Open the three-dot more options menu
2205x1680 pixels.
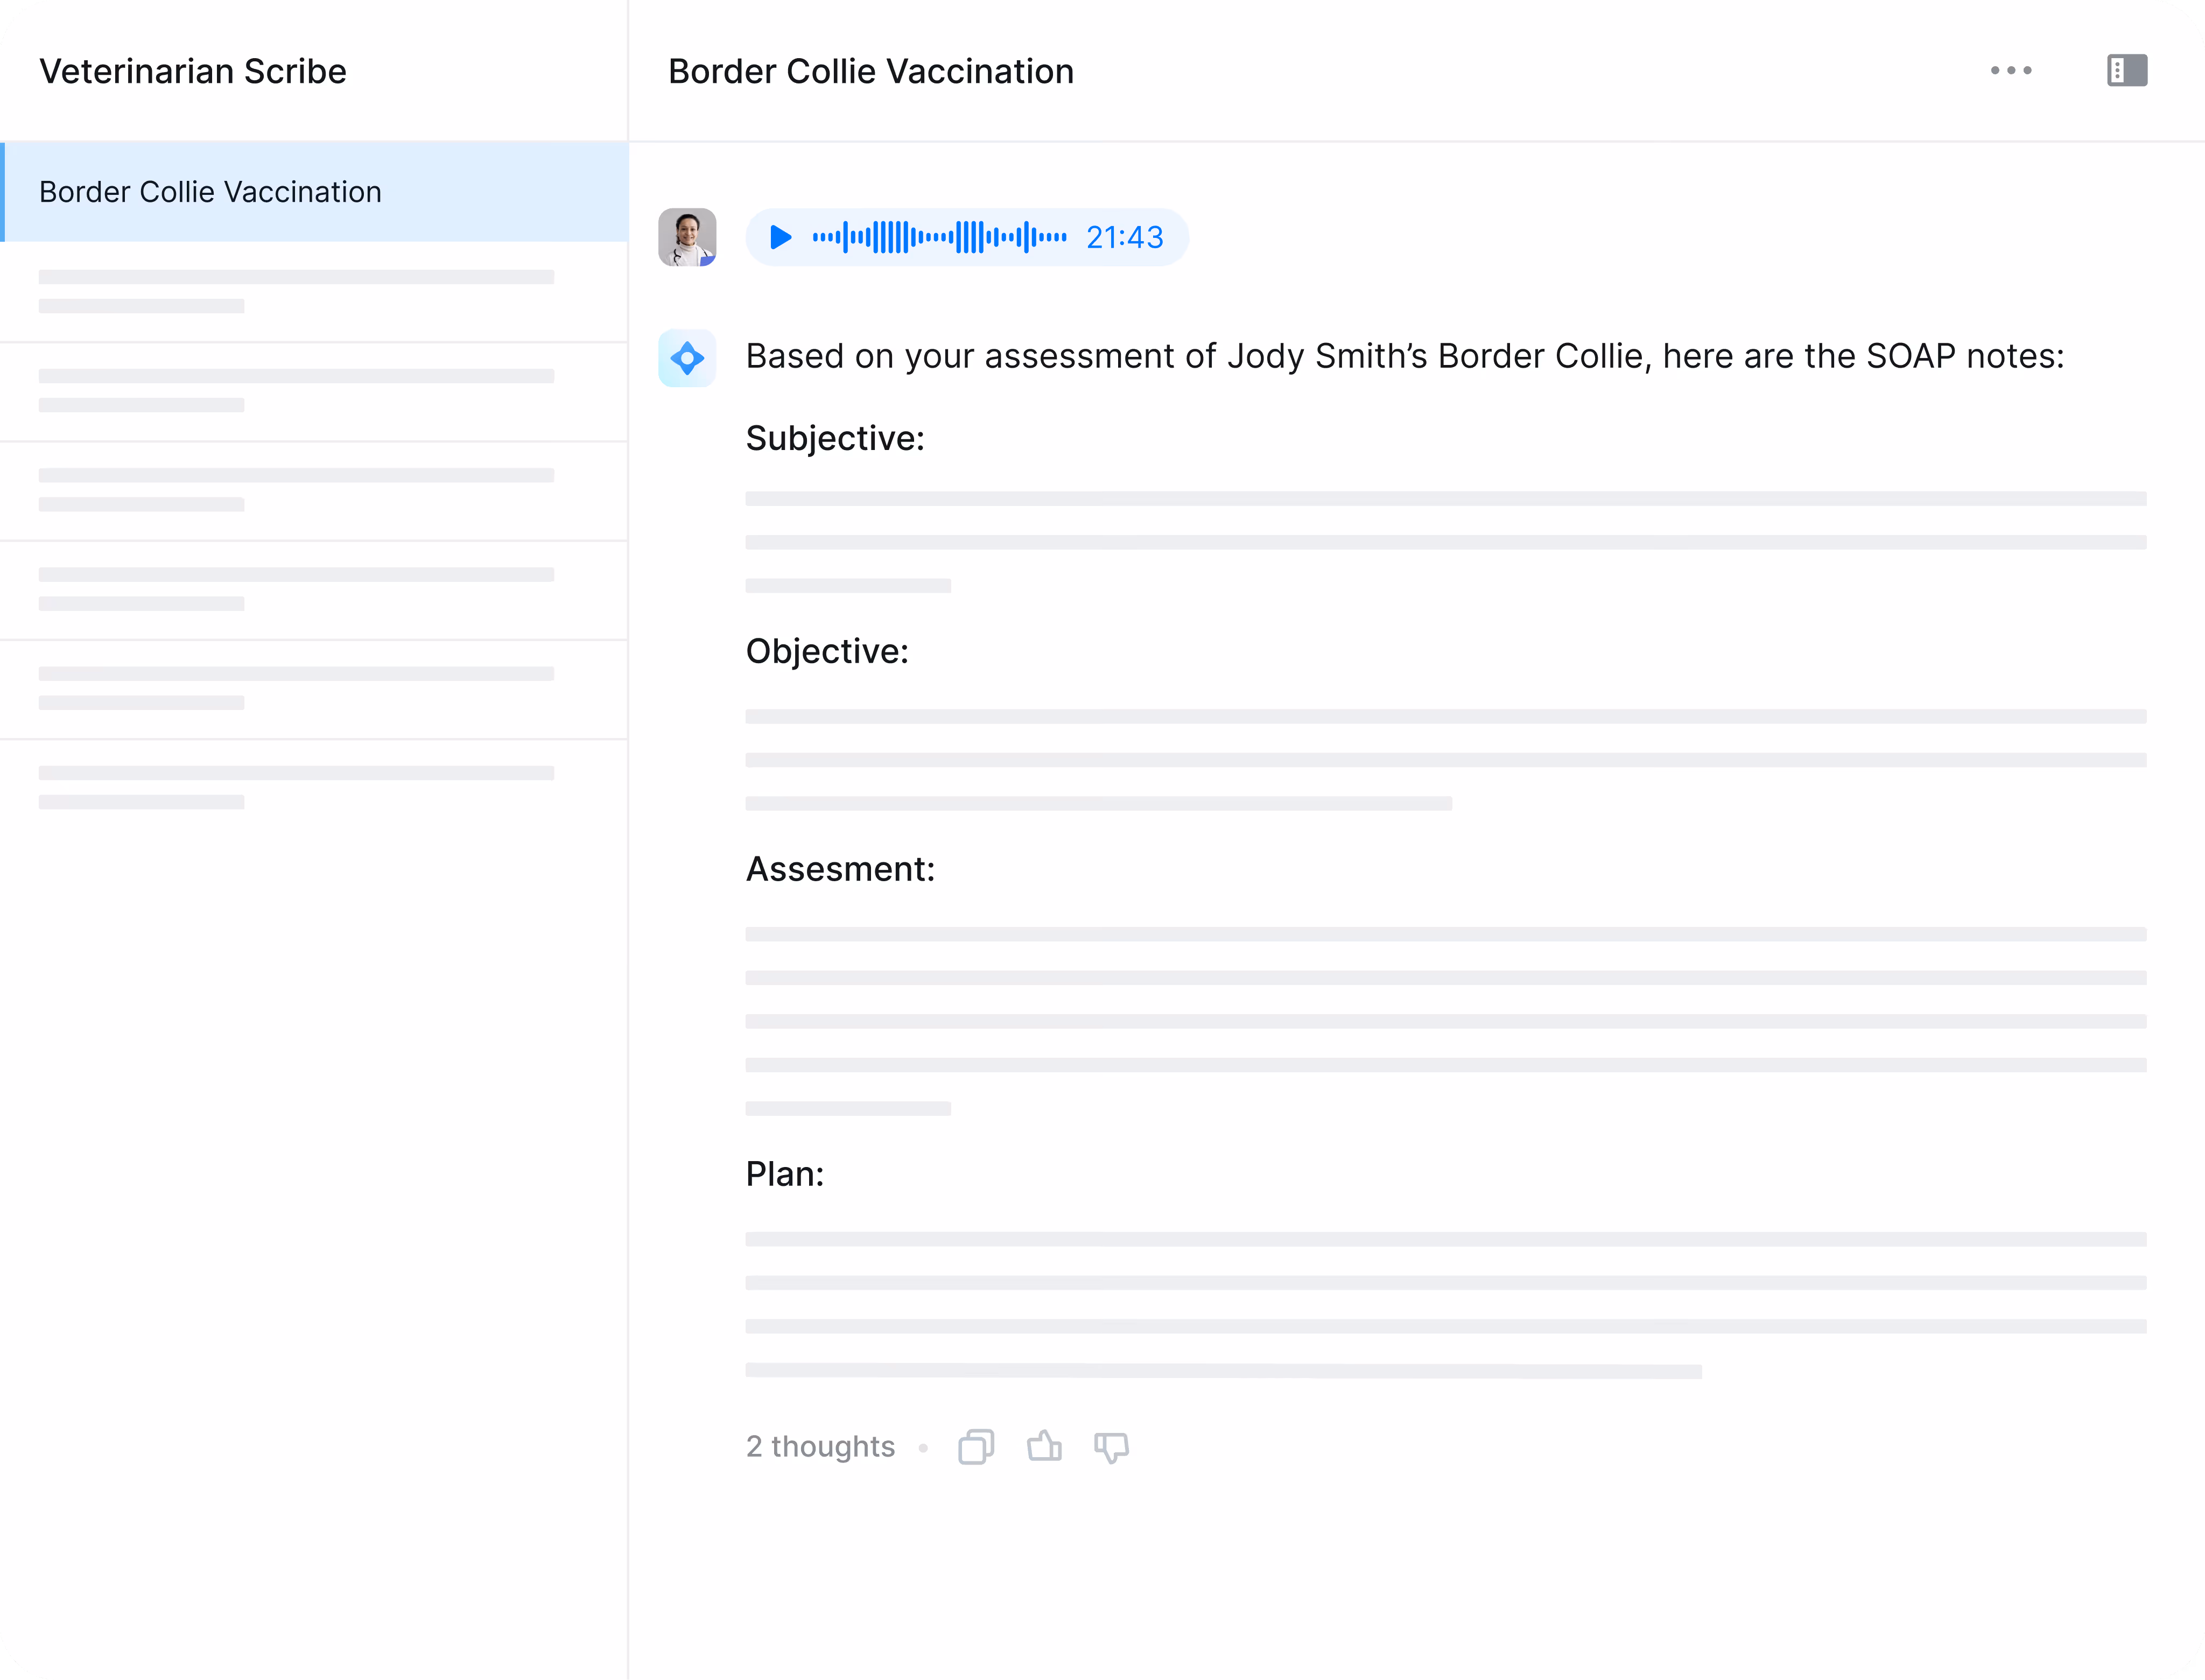pyautogui.click(x=2010, y=71)
